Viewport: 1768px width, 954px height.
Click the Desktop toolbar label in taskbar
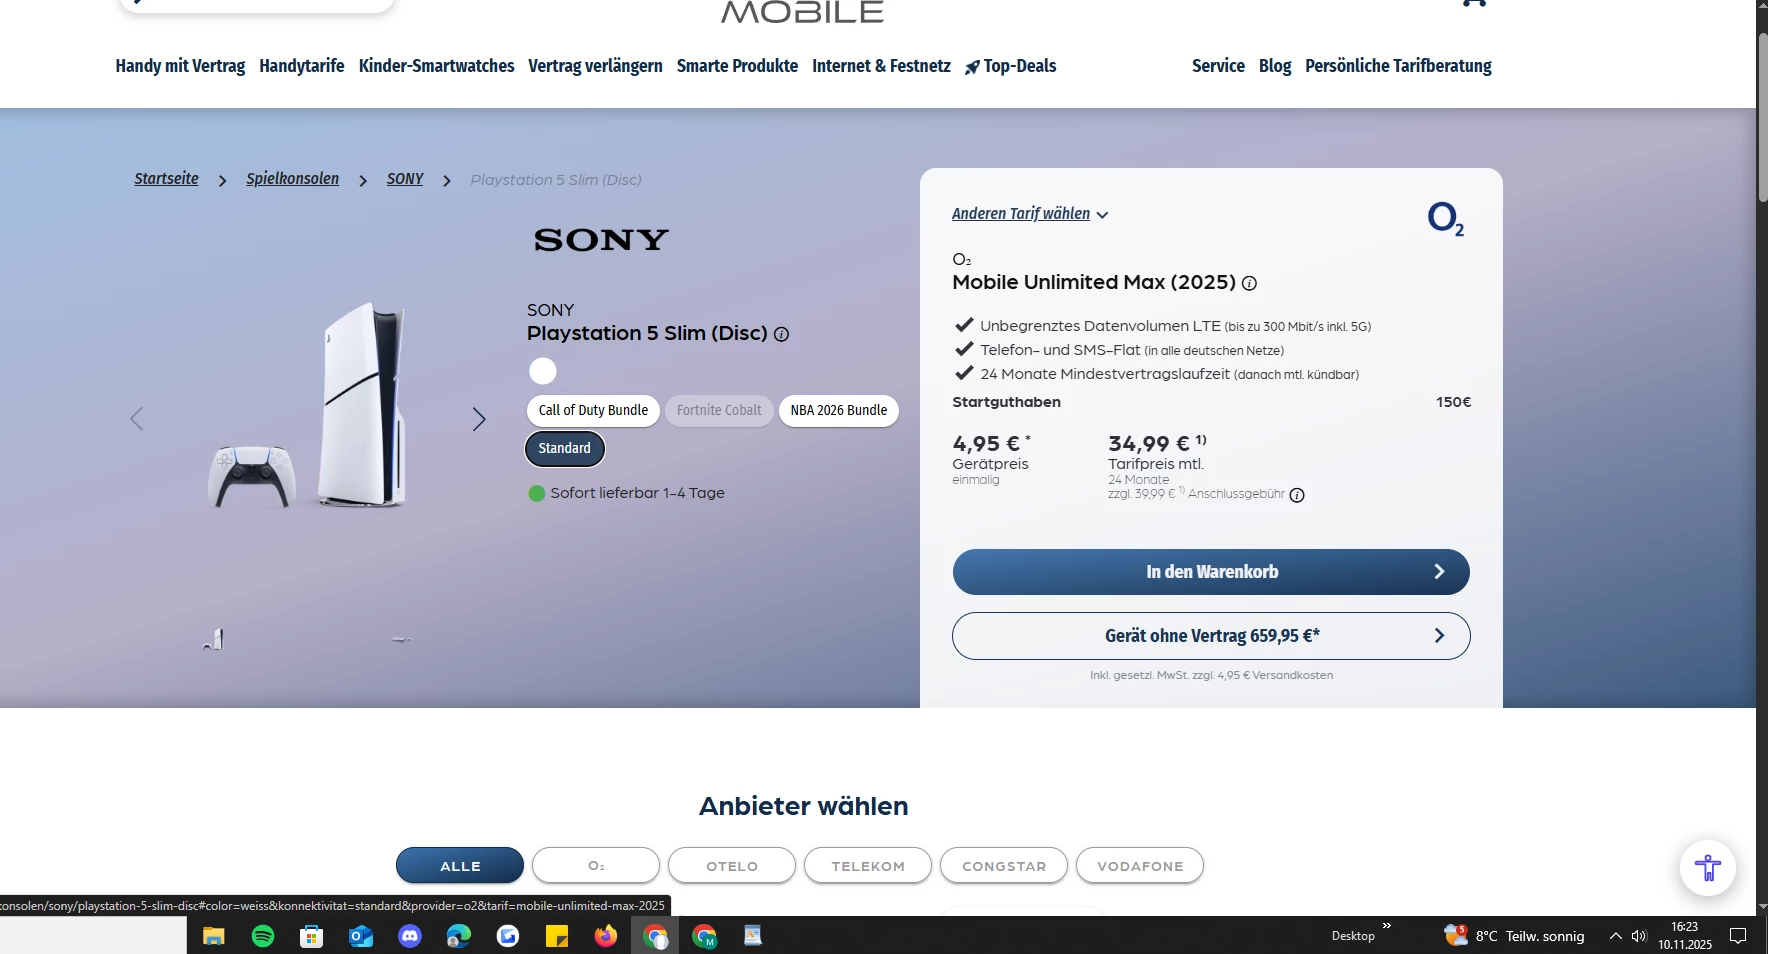pyautogui.click(x=1353, y=936)
